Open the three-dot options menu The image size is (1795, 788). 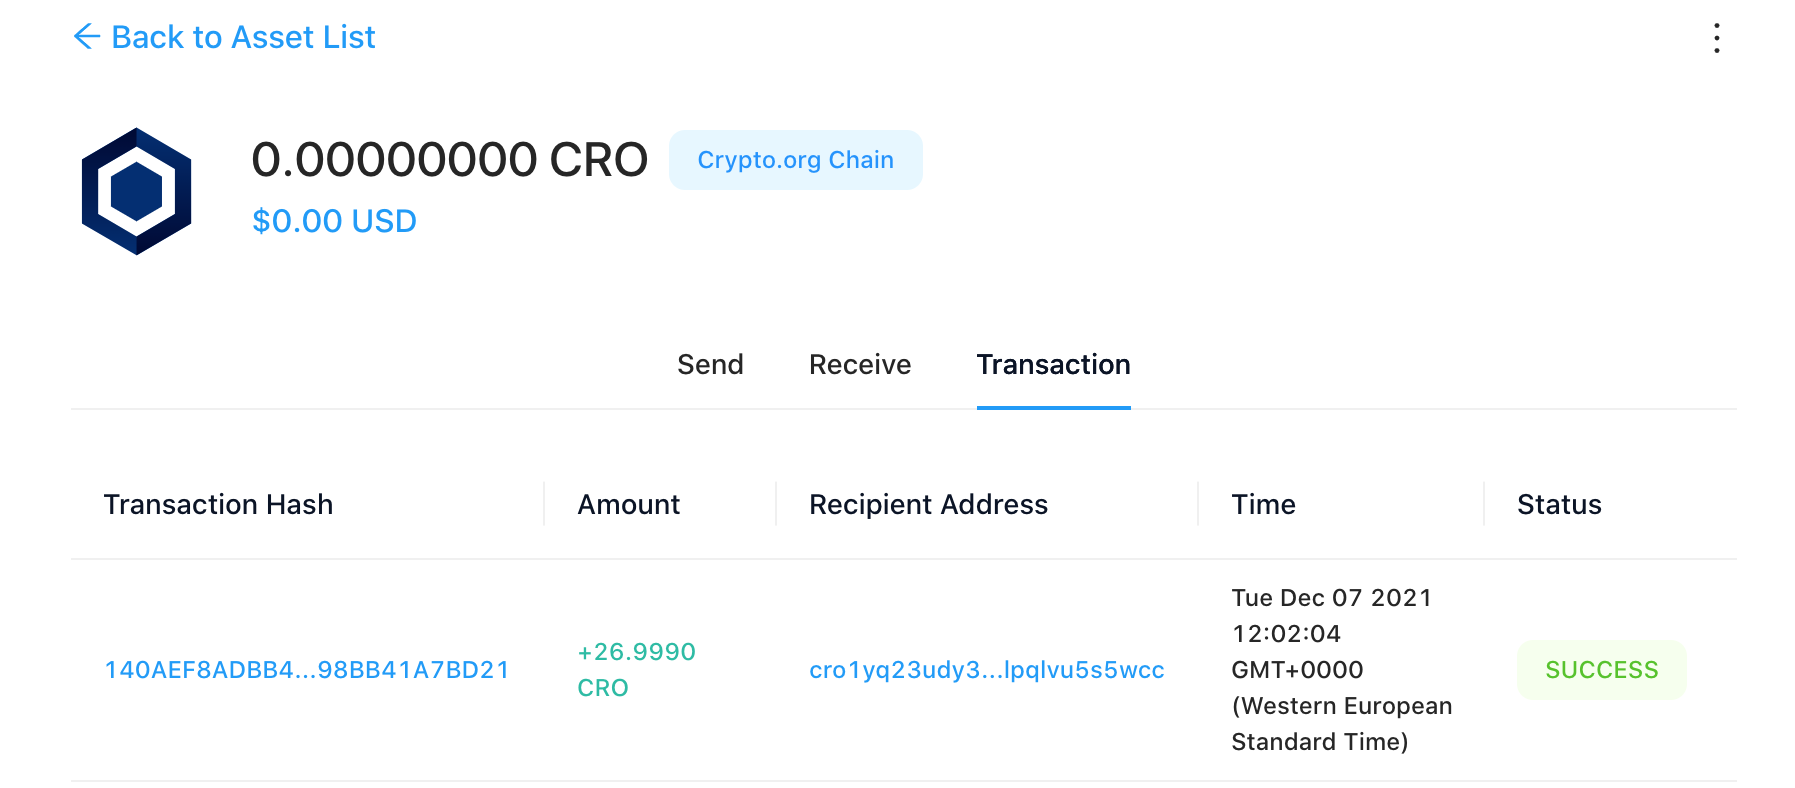tap(1716, 38)
